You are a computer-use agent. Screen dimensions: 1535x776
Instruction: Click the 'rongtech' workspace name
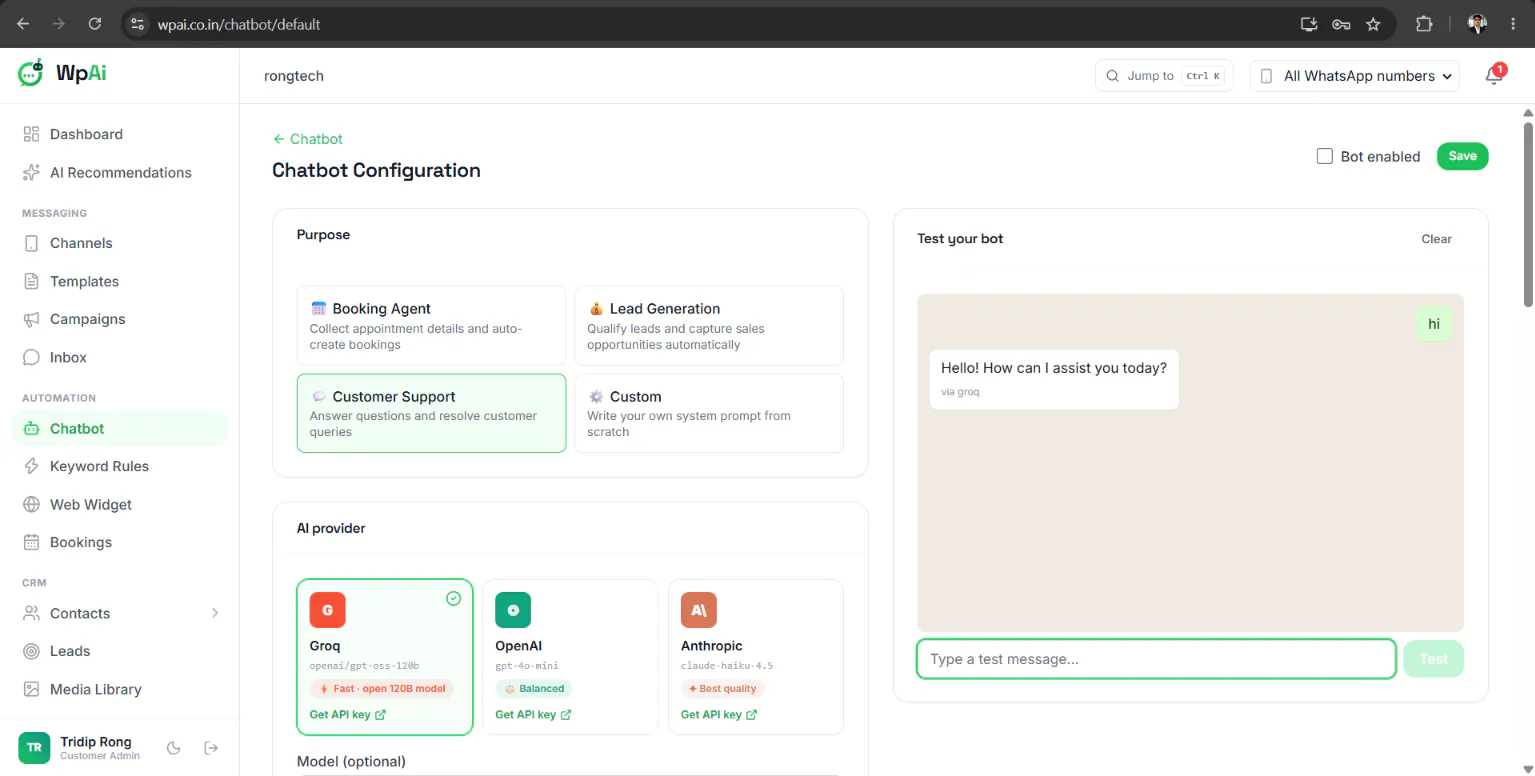(294, 76)
